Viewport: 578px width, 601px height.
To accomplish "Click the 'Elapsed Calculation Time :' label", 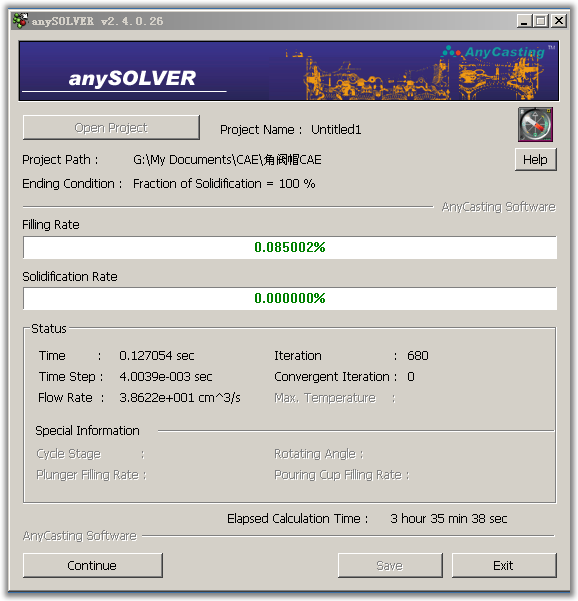I will (297, 519).
